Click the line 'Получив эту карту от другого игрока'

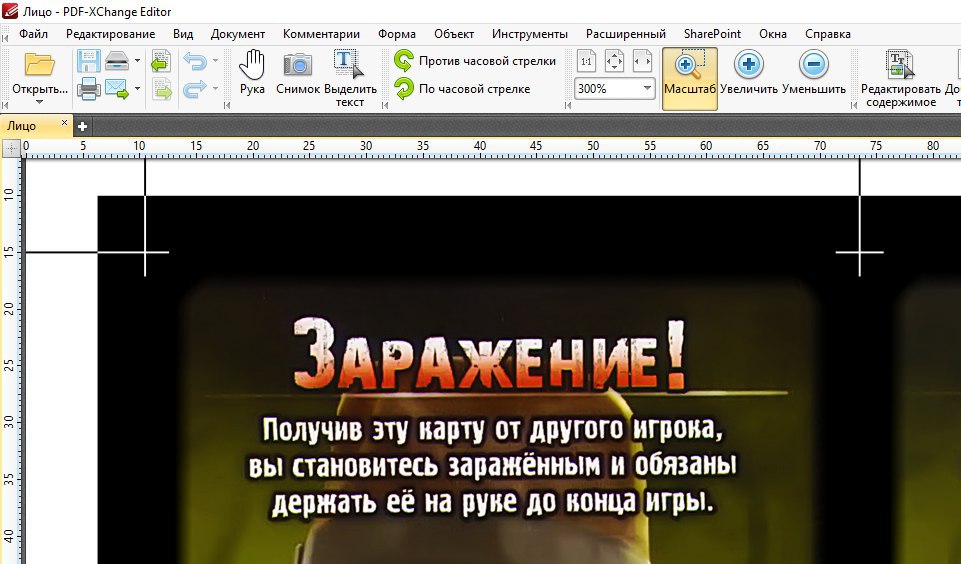[493, 430]
